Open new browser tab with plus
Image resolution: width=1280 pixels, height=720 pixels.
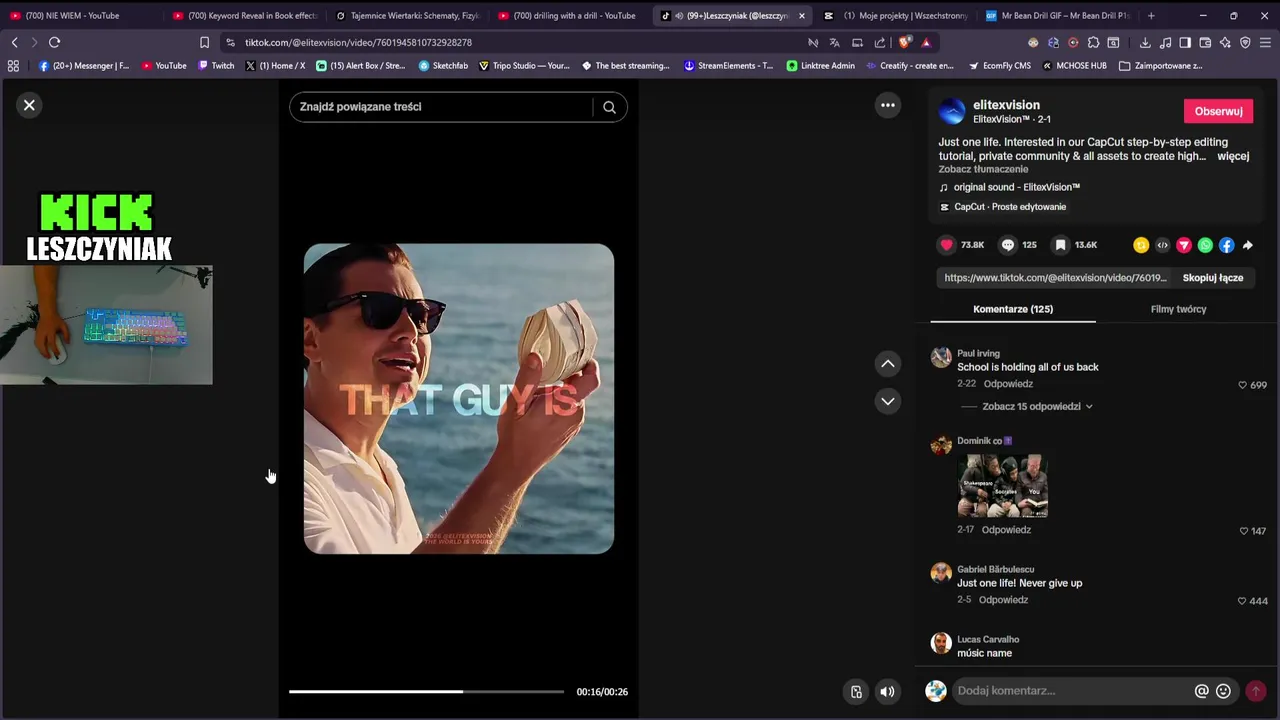pyautogui.click(x=1151, y=15)
